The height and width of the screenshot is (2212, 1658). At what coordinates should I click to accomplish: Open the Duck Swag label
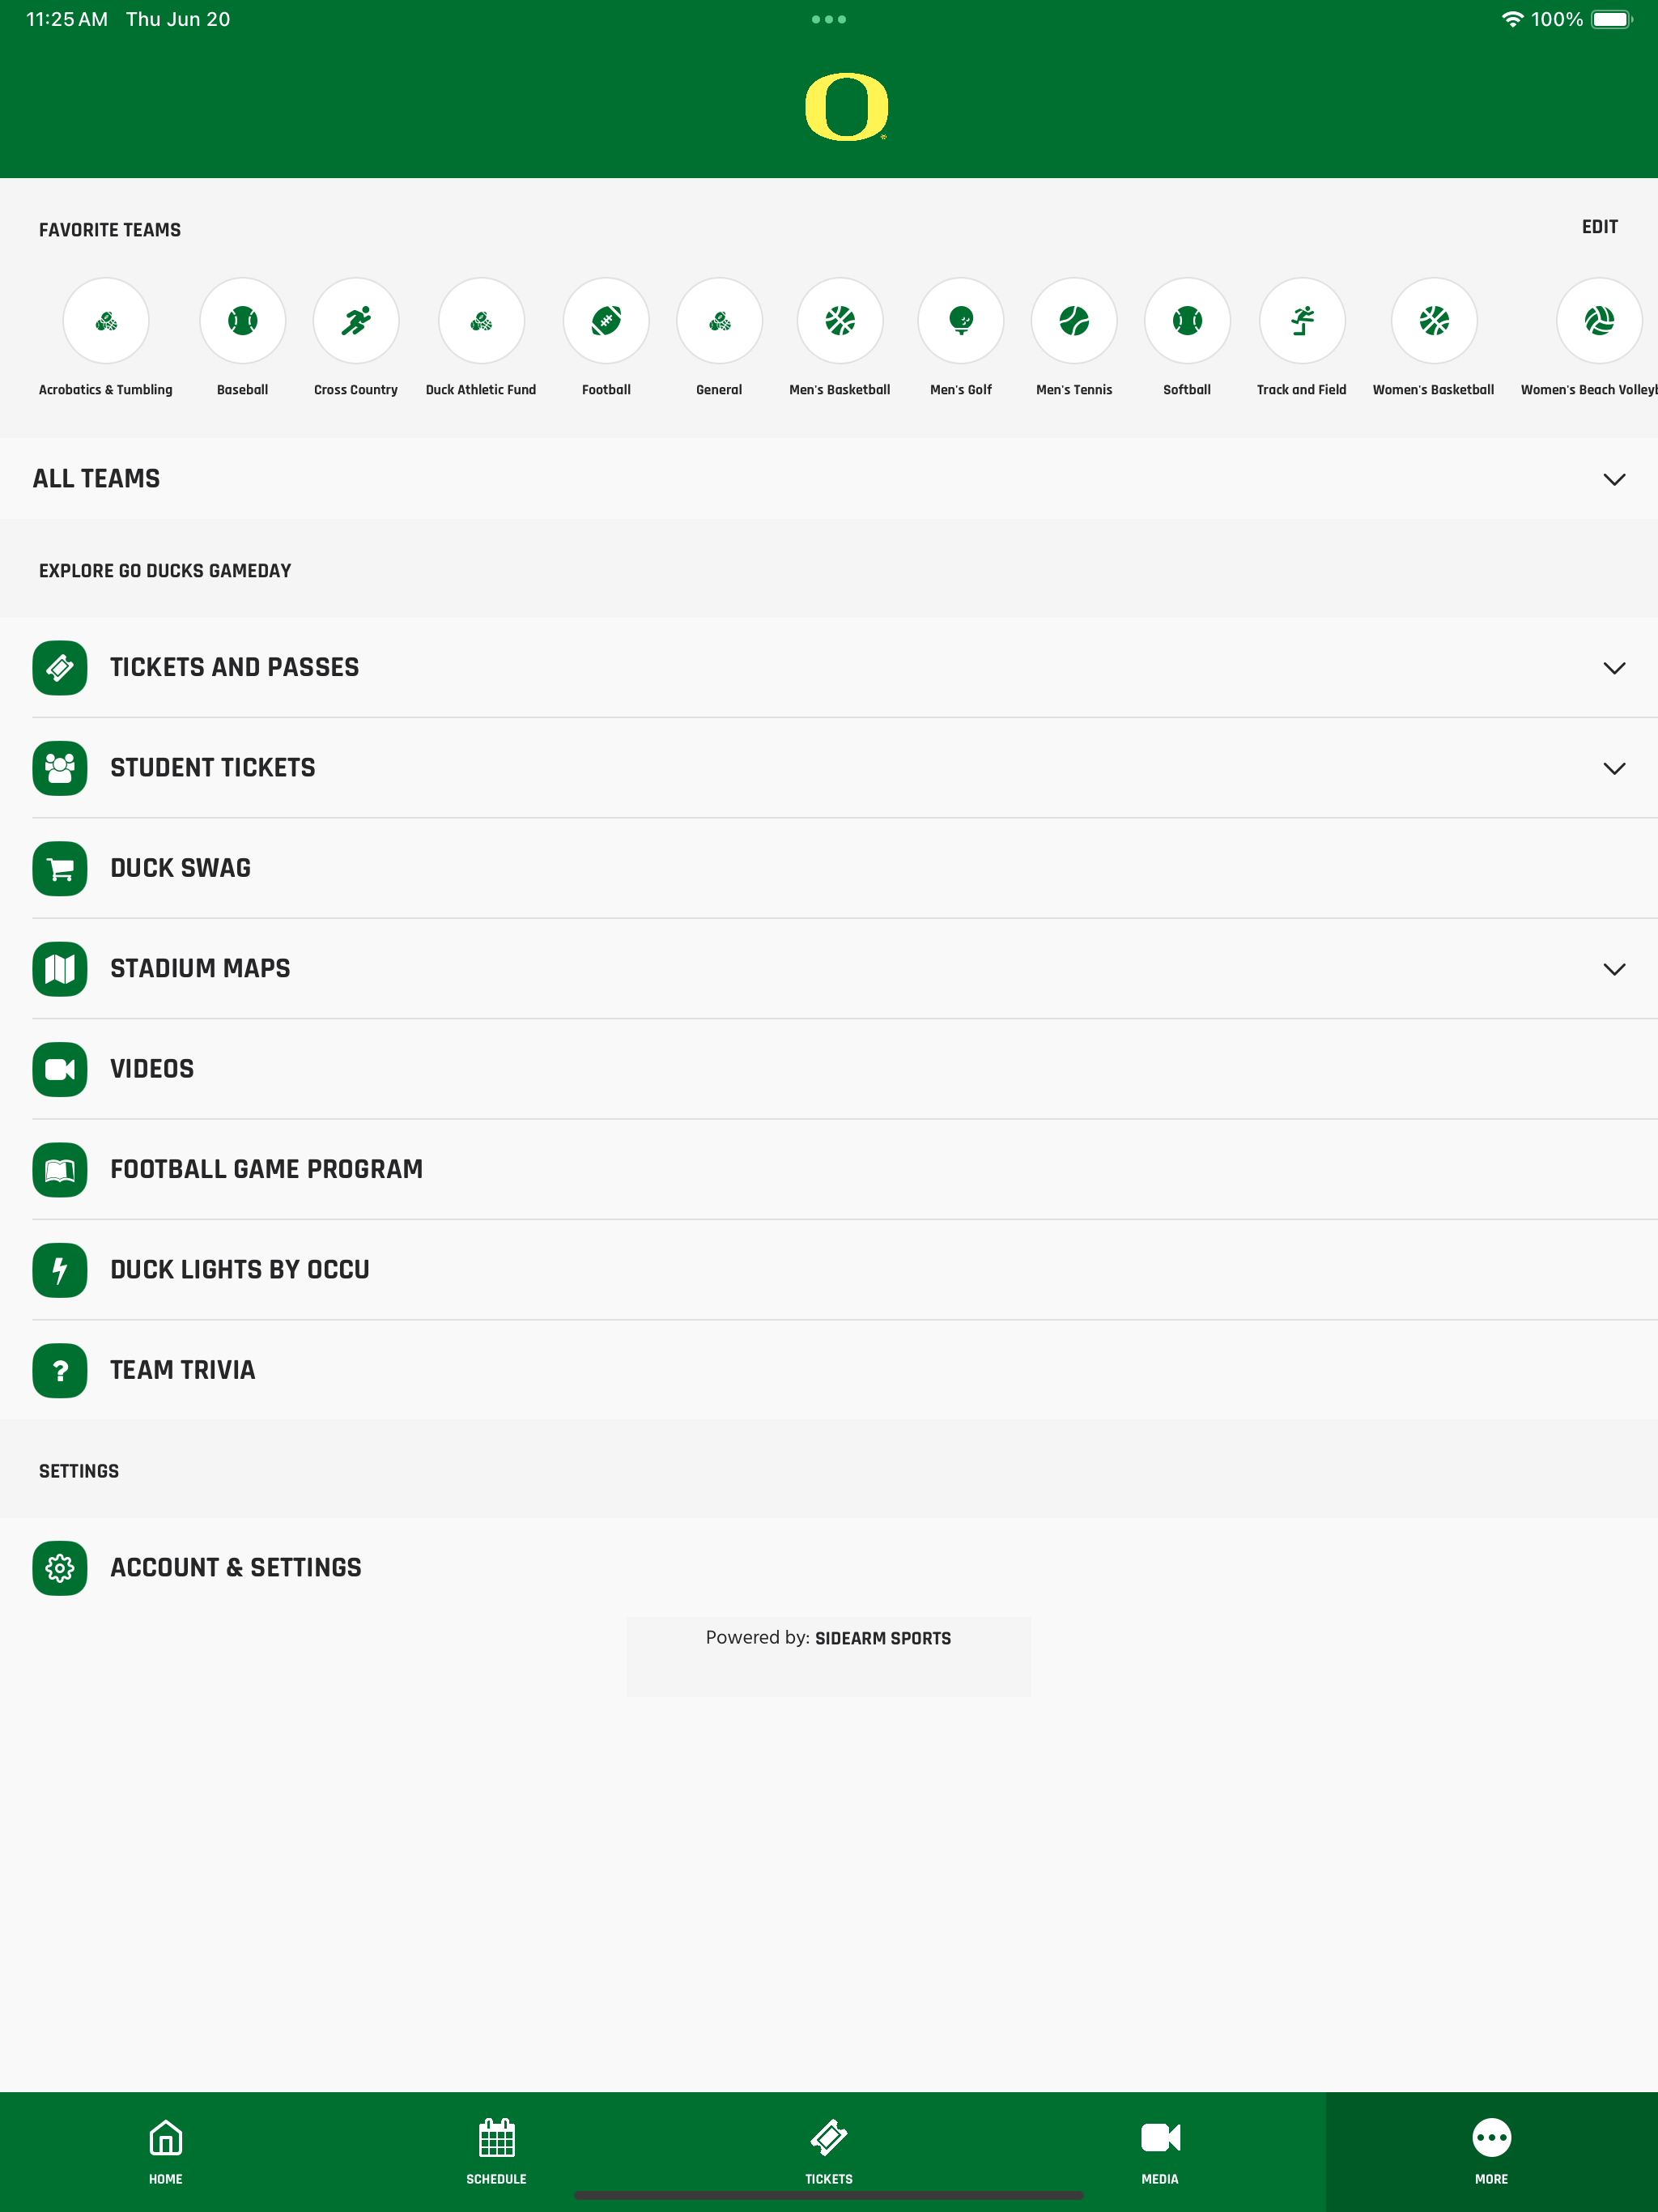[181, 868]
